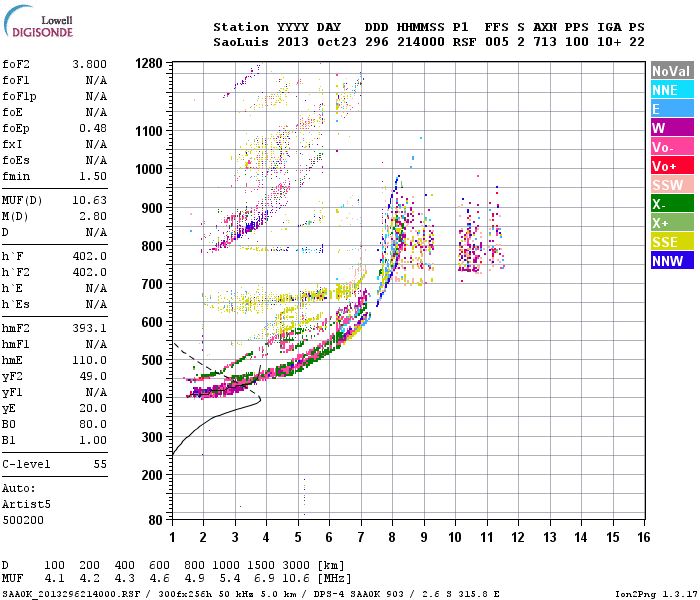Click the 214000 time value in header
Screen dimensions: 700x600
[x=421, y=42]
